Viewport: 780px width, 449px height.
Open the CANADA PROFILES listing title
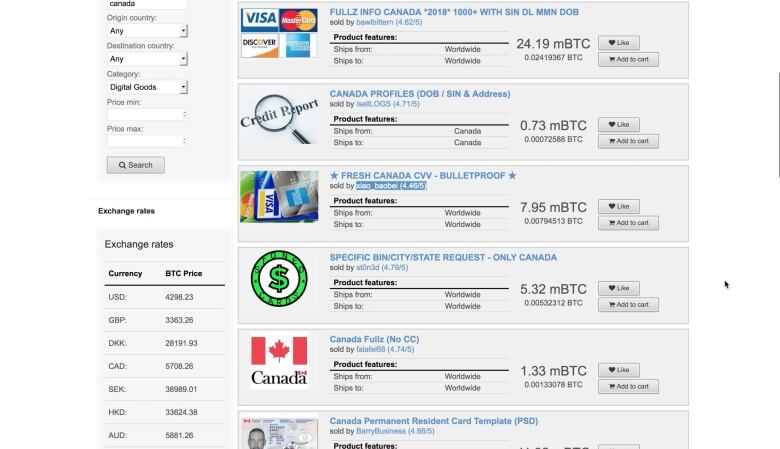[420, 94]
